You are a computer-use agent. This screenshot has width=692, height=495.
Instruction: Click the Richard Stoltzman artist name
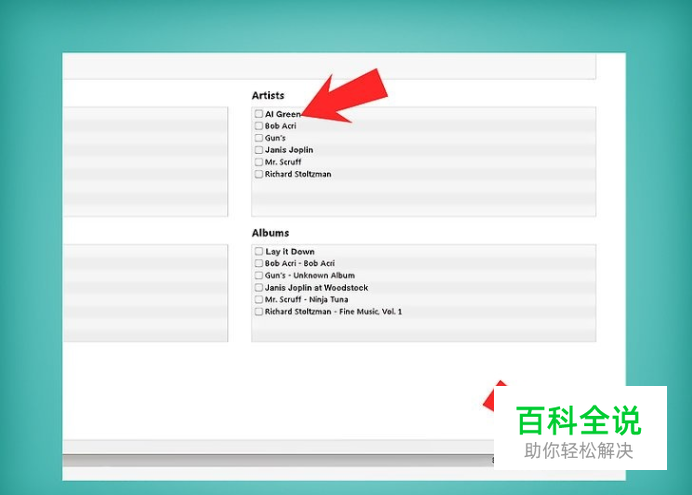point(298,174)
